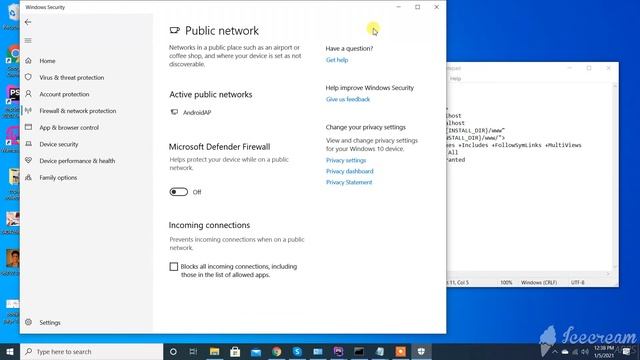Open Skype from the taskbar
640x360 pixels.
(x=297, y=351)
